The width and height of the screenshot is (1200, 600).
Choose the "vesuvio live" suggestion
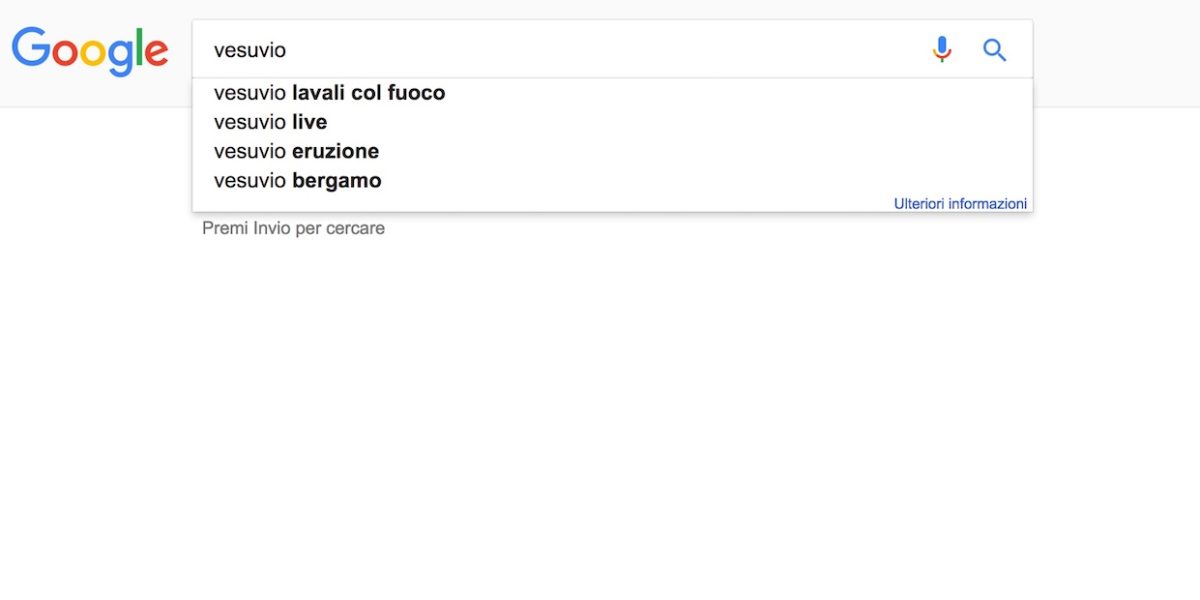(x=270, y=122)
